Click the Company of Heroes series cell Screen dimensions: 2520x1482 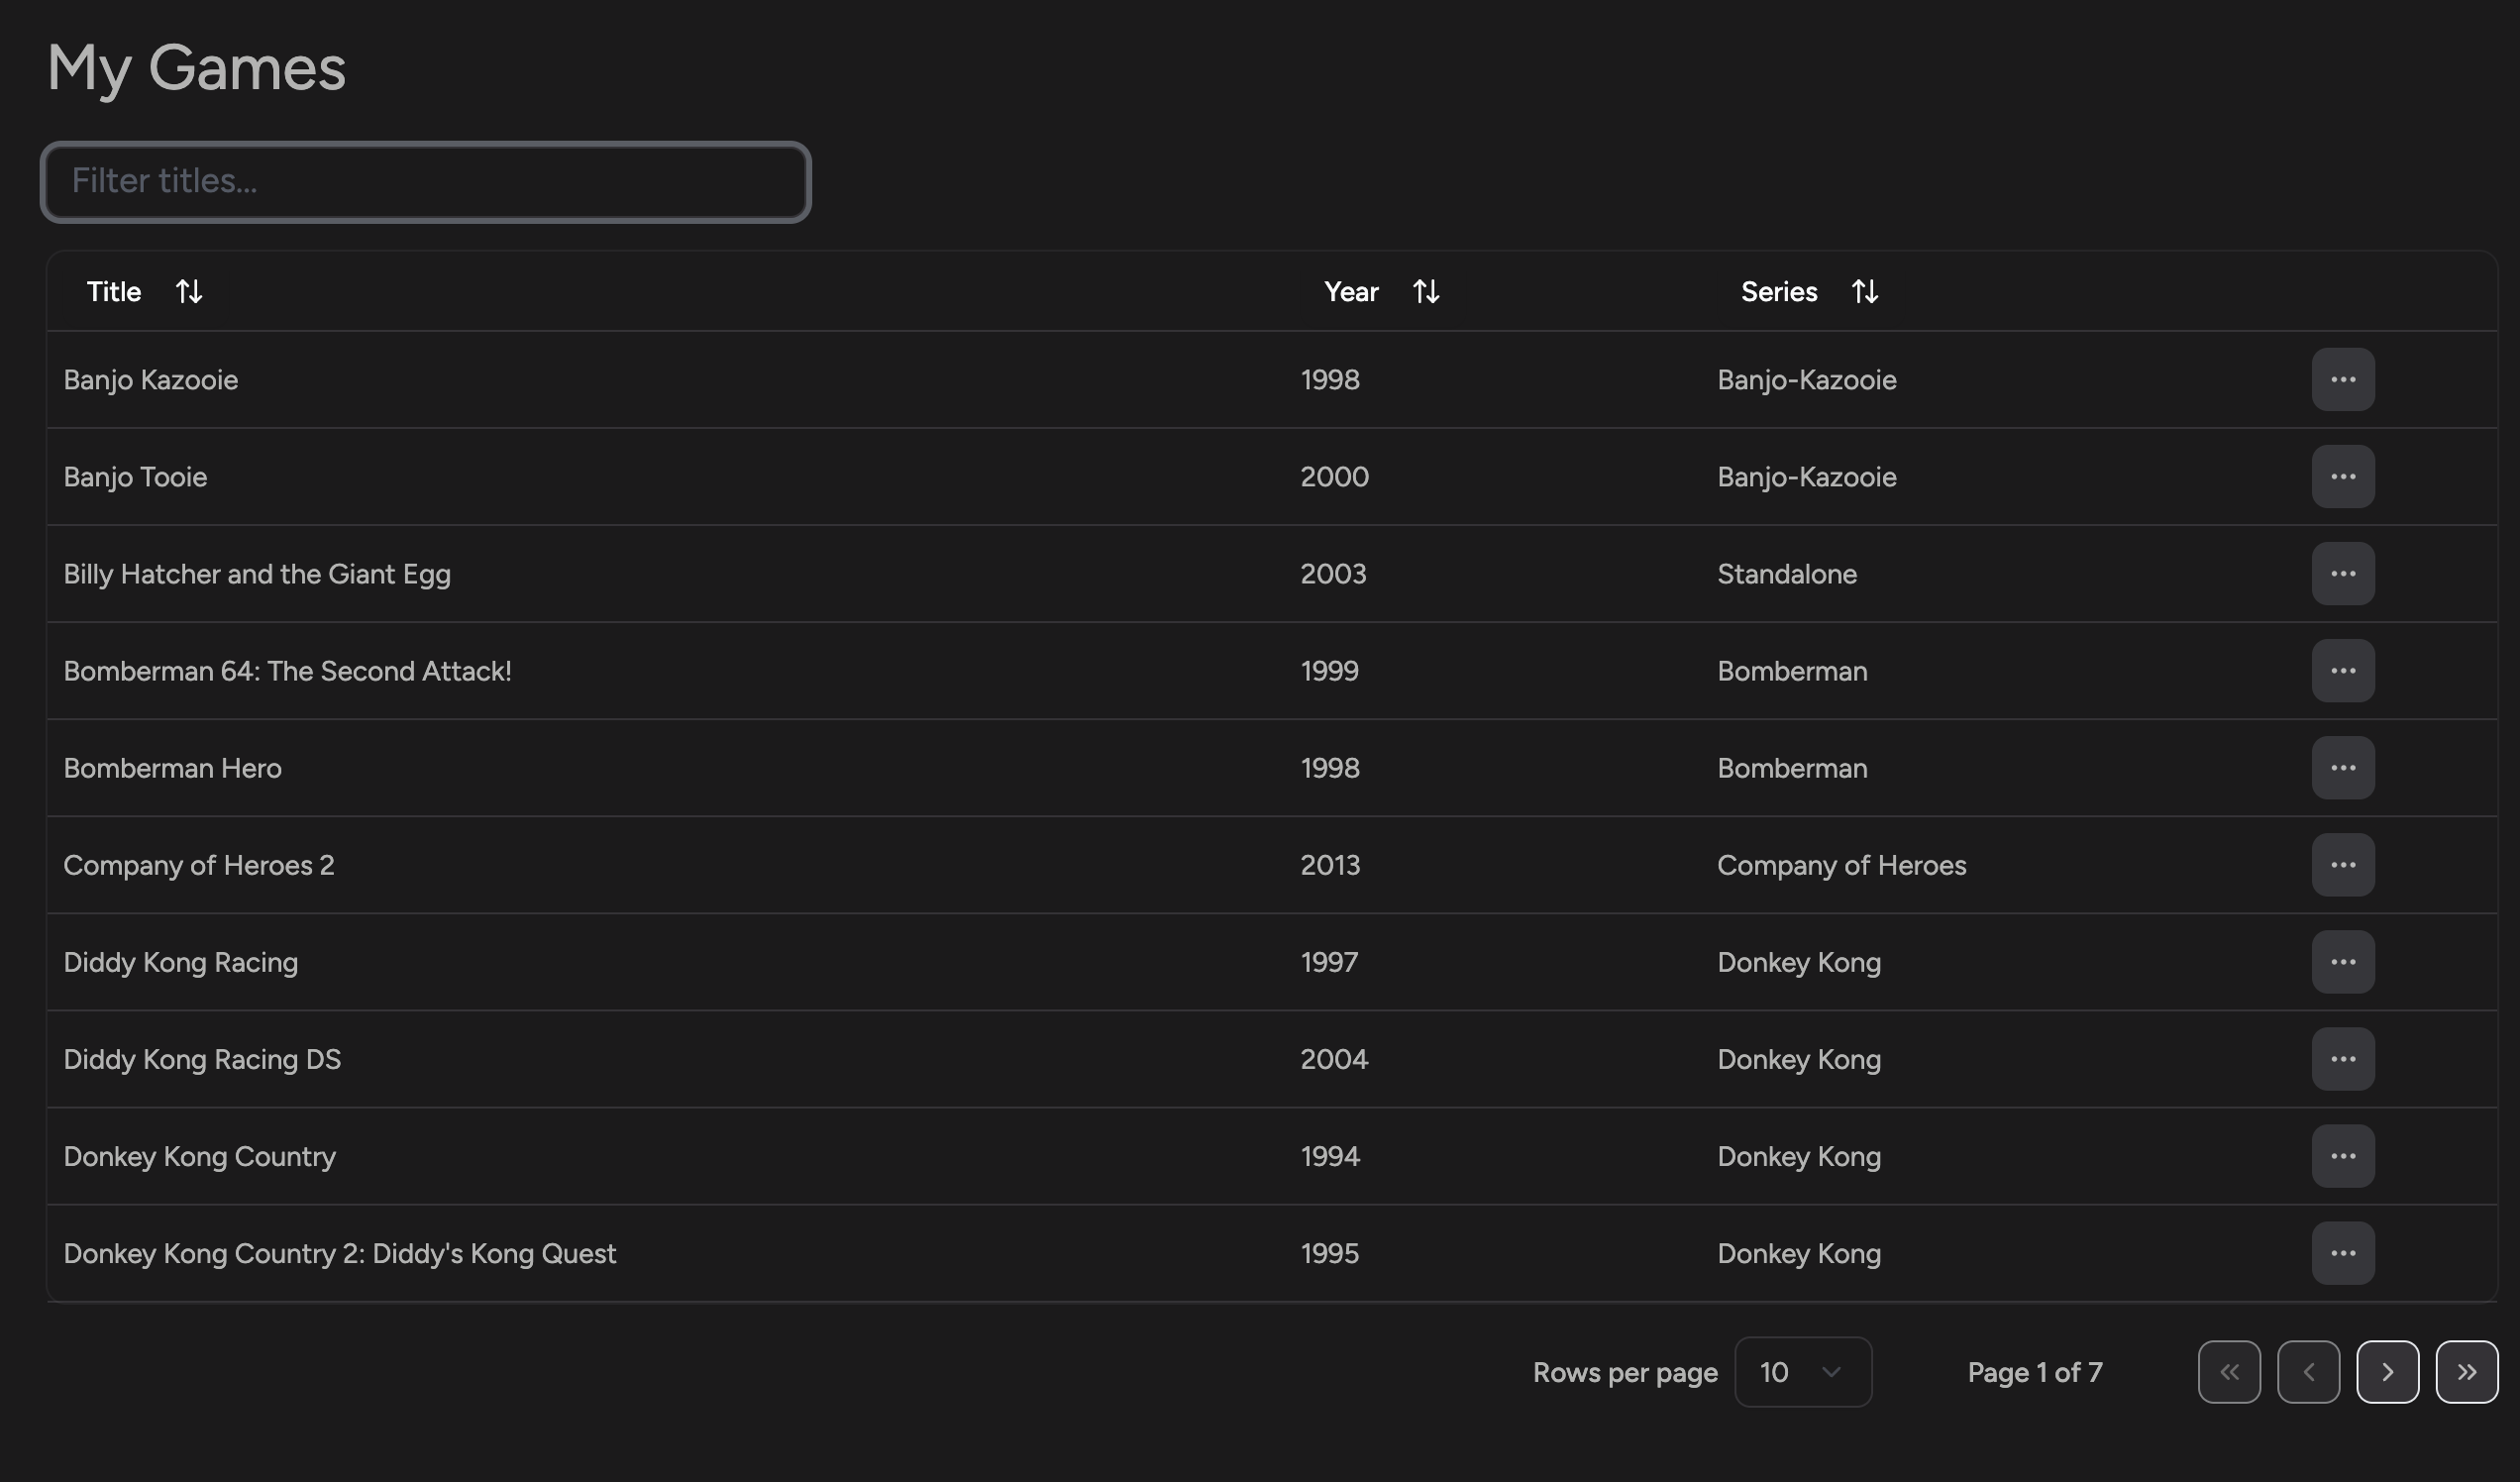[x=1841, y=864]
